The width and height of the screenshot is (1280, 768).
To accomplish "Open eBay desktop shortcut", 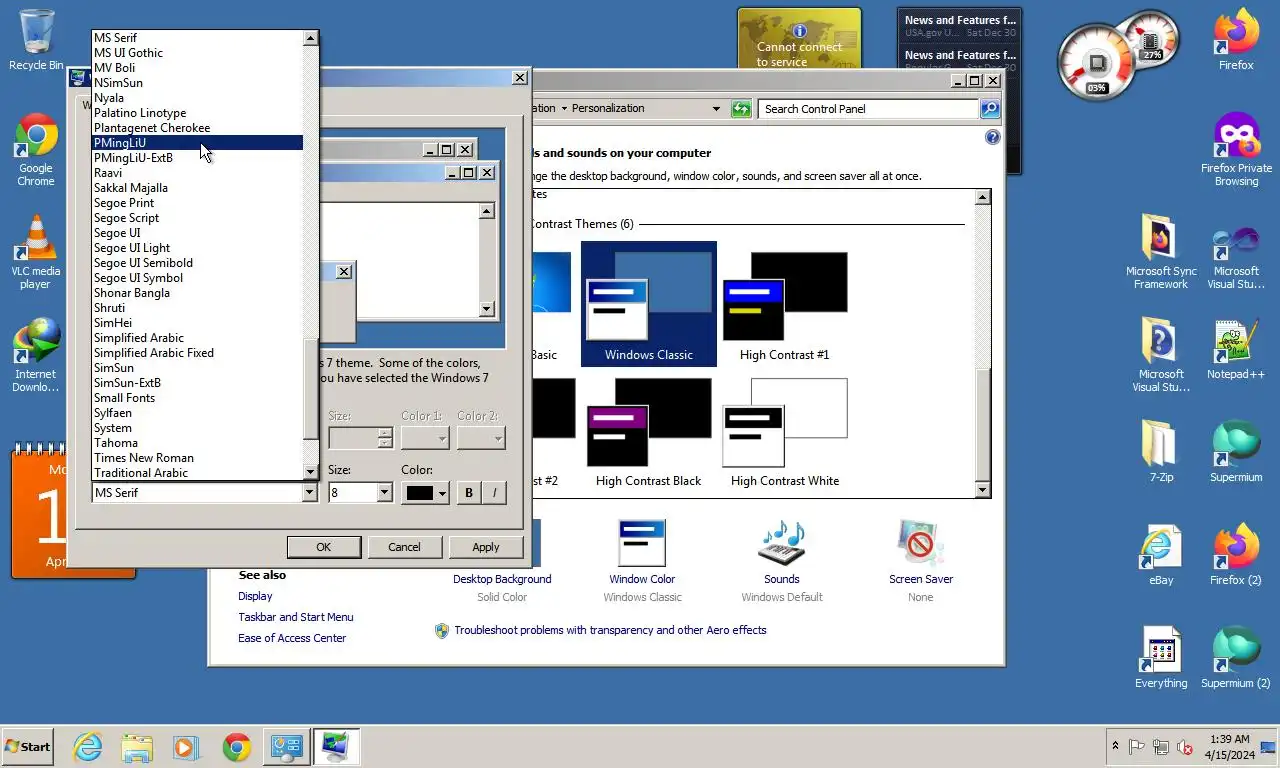I will coord(1161,555).
